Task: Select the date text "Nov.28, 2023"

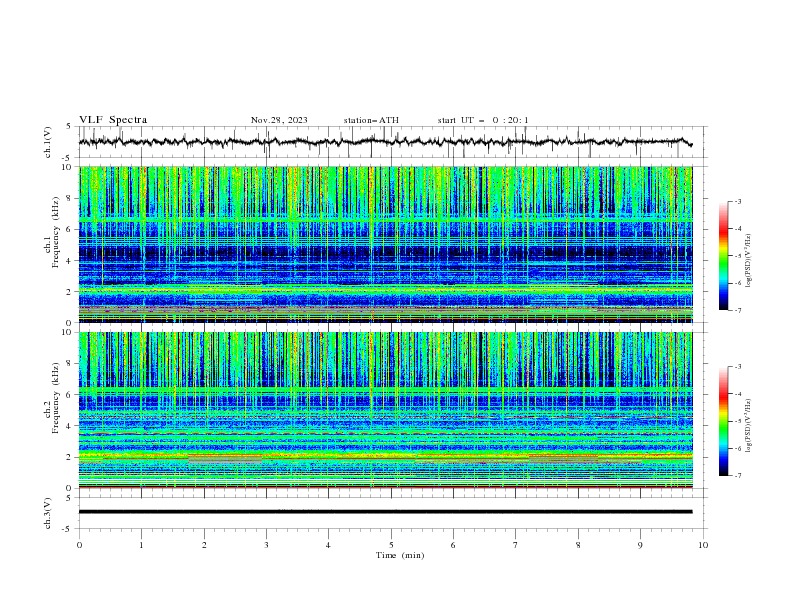Action: [279, 120]
